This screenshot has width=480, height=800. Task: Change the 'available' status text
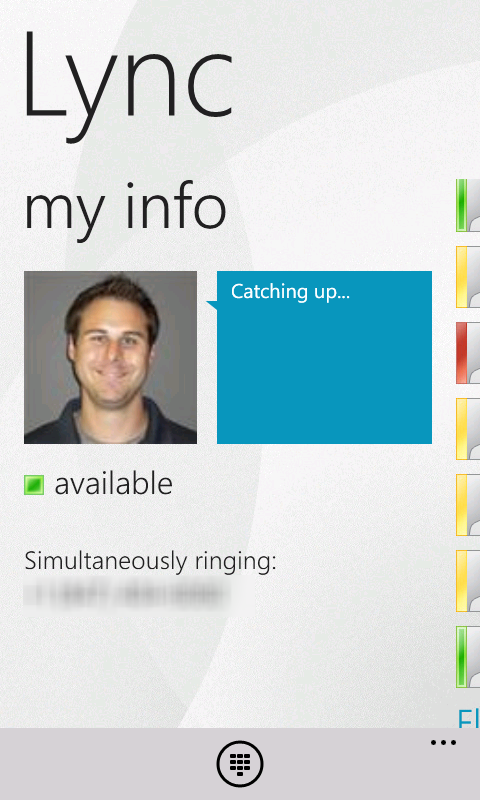113,484
